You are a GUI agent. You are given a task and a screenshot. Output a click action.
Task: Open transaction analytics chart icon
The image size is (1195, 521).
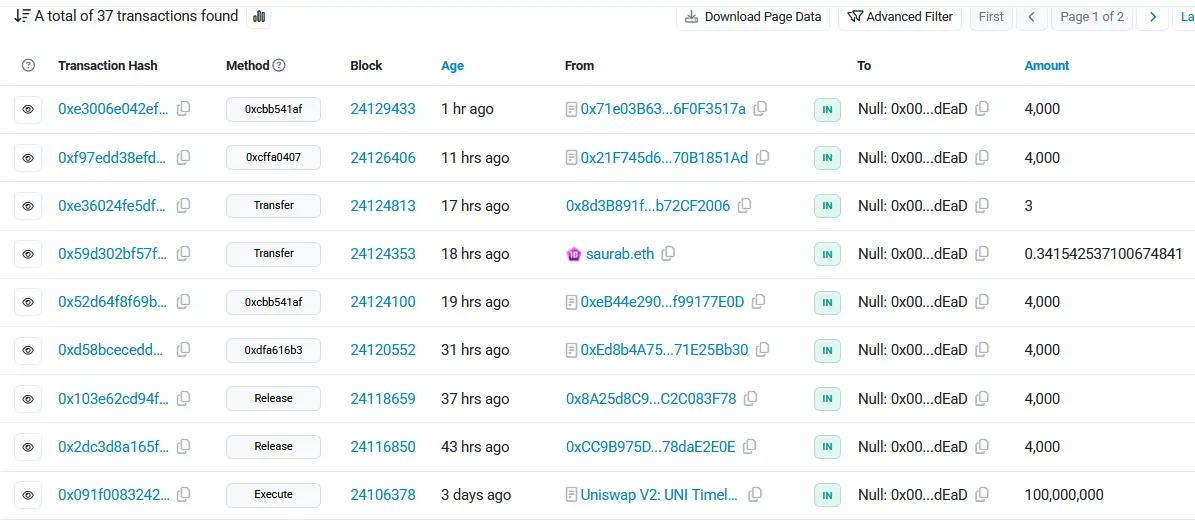coord(258,16)
